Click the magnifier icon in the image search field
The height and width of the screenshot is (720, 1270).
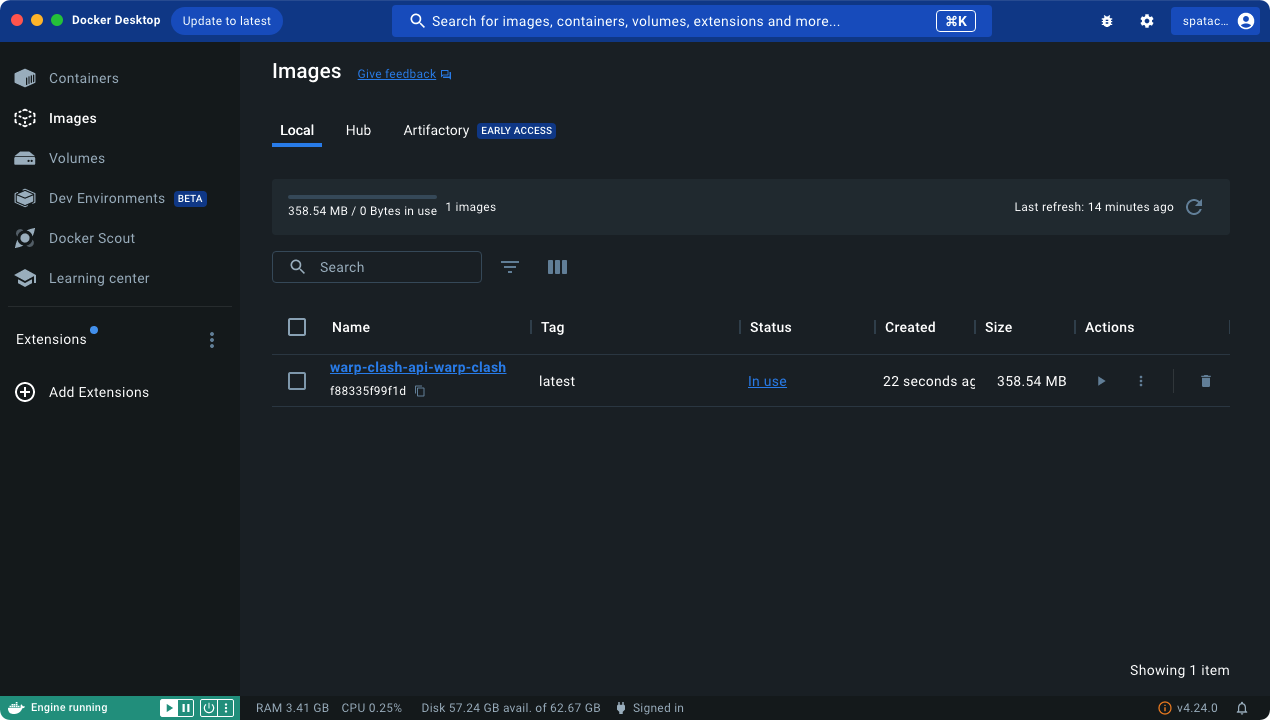297,267
